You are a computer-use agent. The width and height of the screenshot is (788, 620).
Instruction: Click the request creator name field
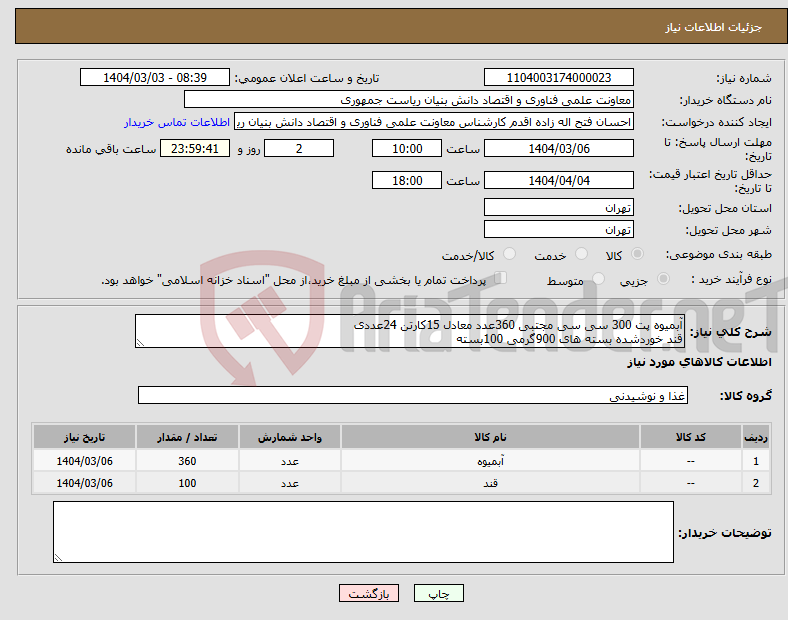pos(434,122)
